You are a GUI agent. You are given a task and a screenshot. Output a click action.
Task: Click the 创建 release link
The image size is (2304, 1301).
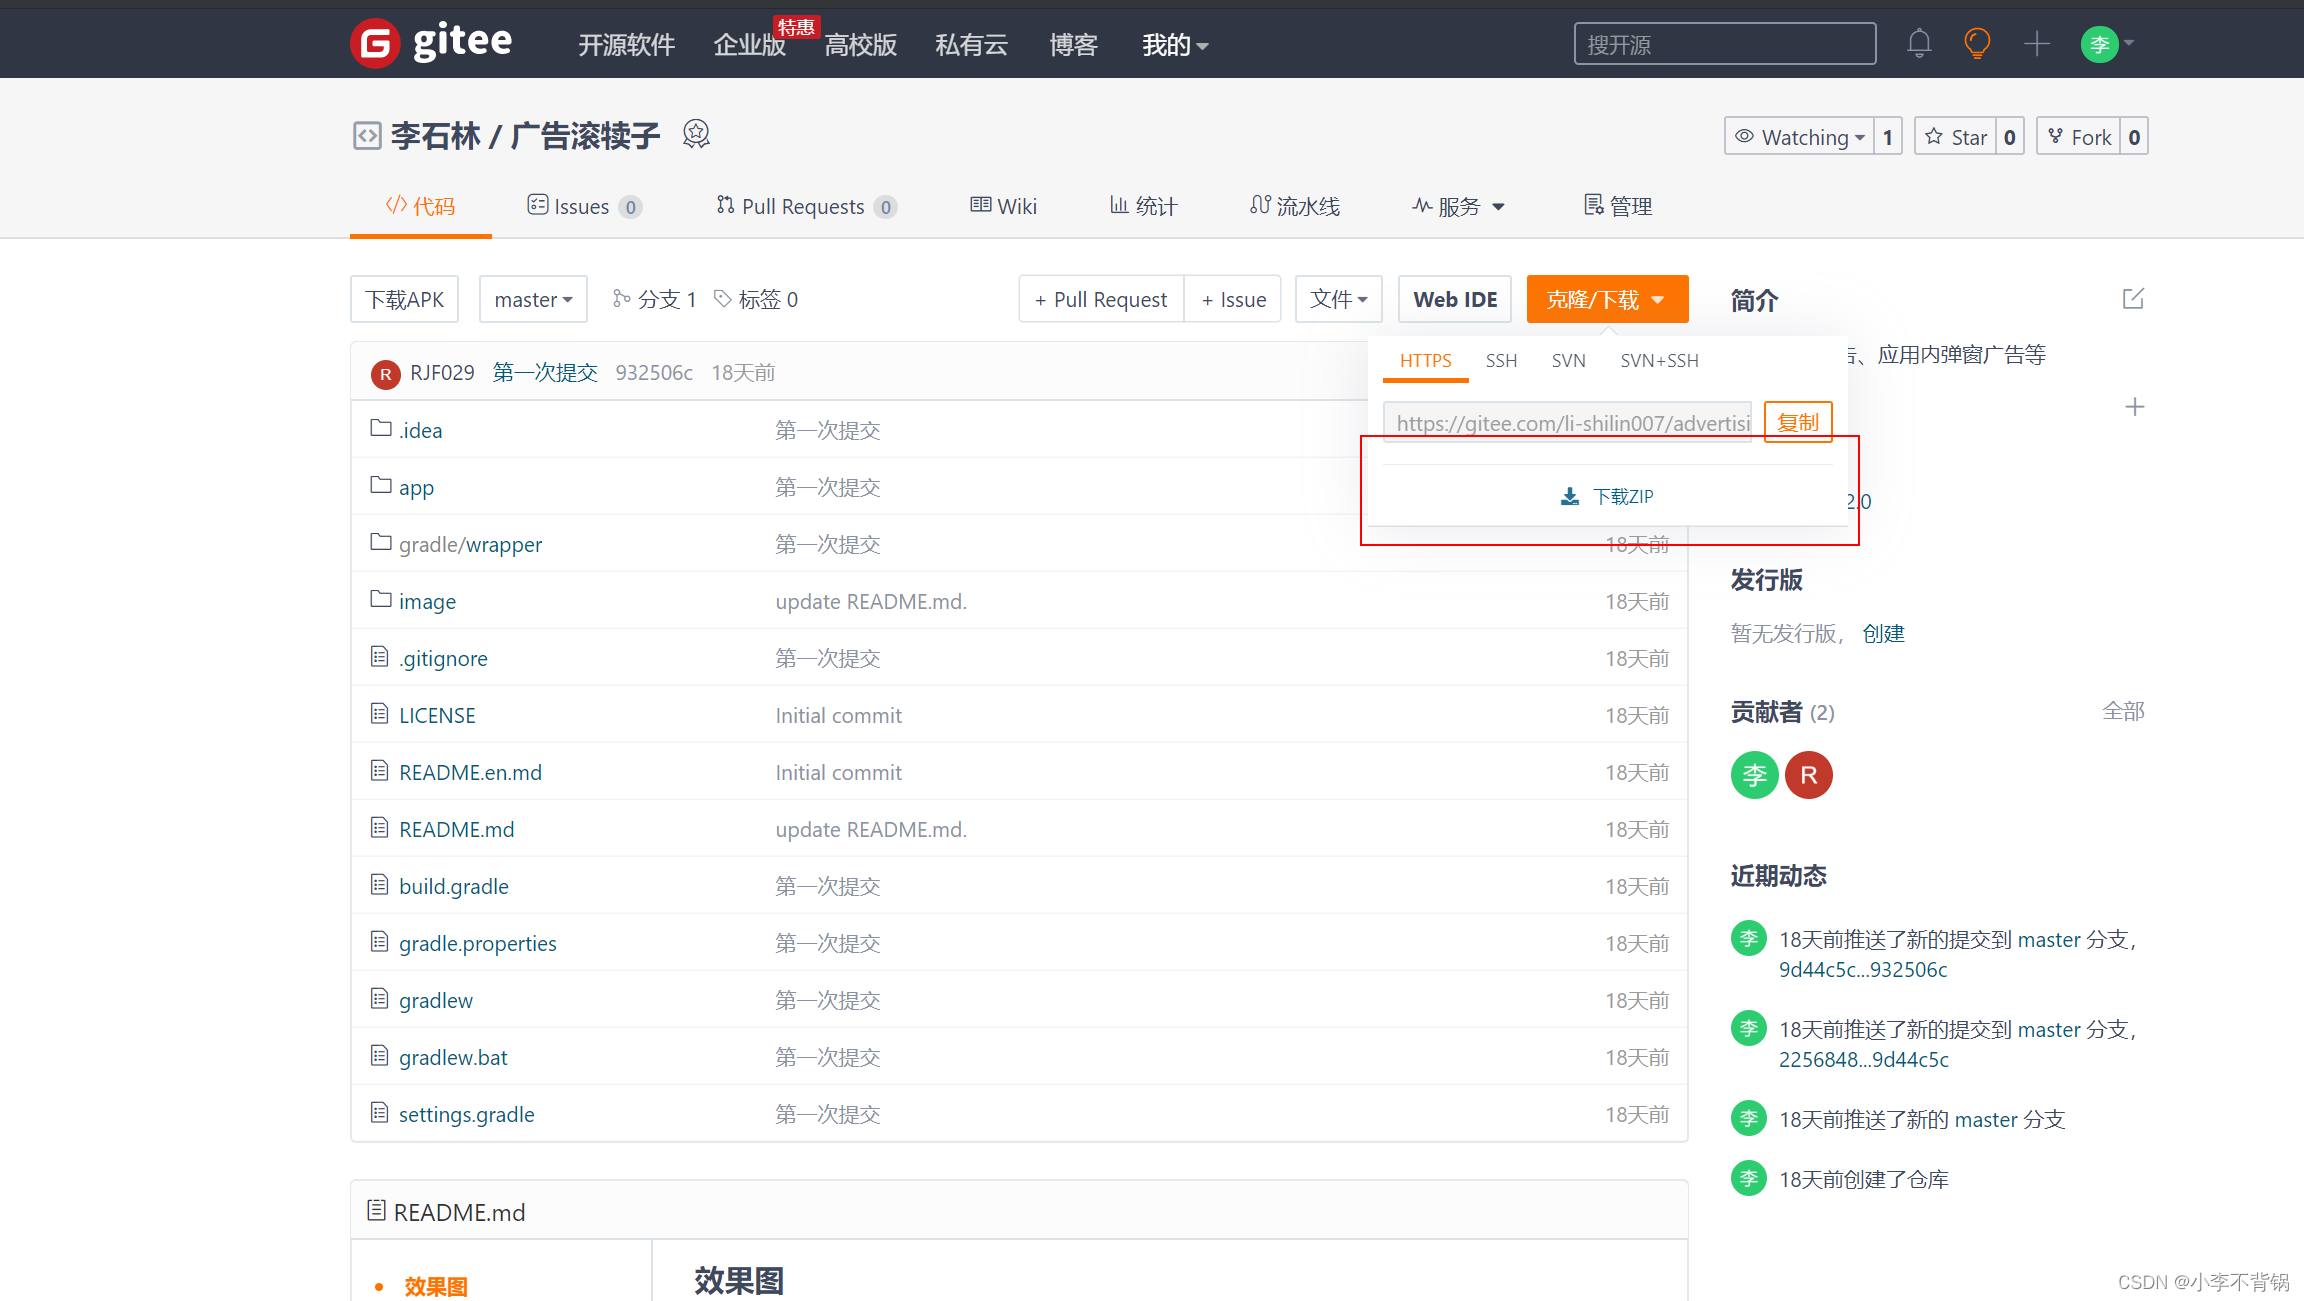point(1883,634)
